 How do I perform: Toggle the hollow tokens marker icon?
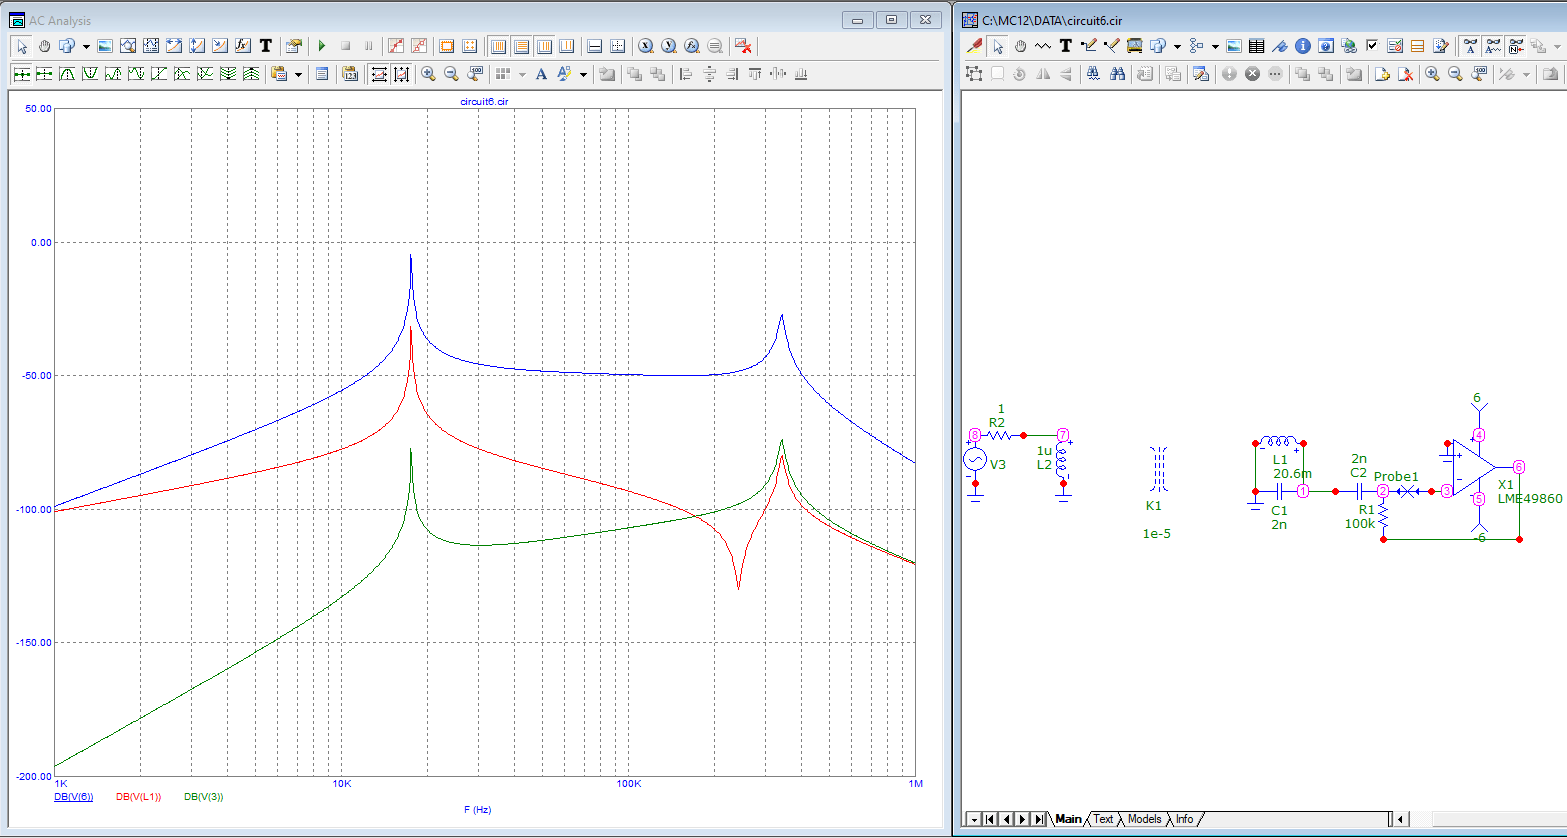coord(419,46)
